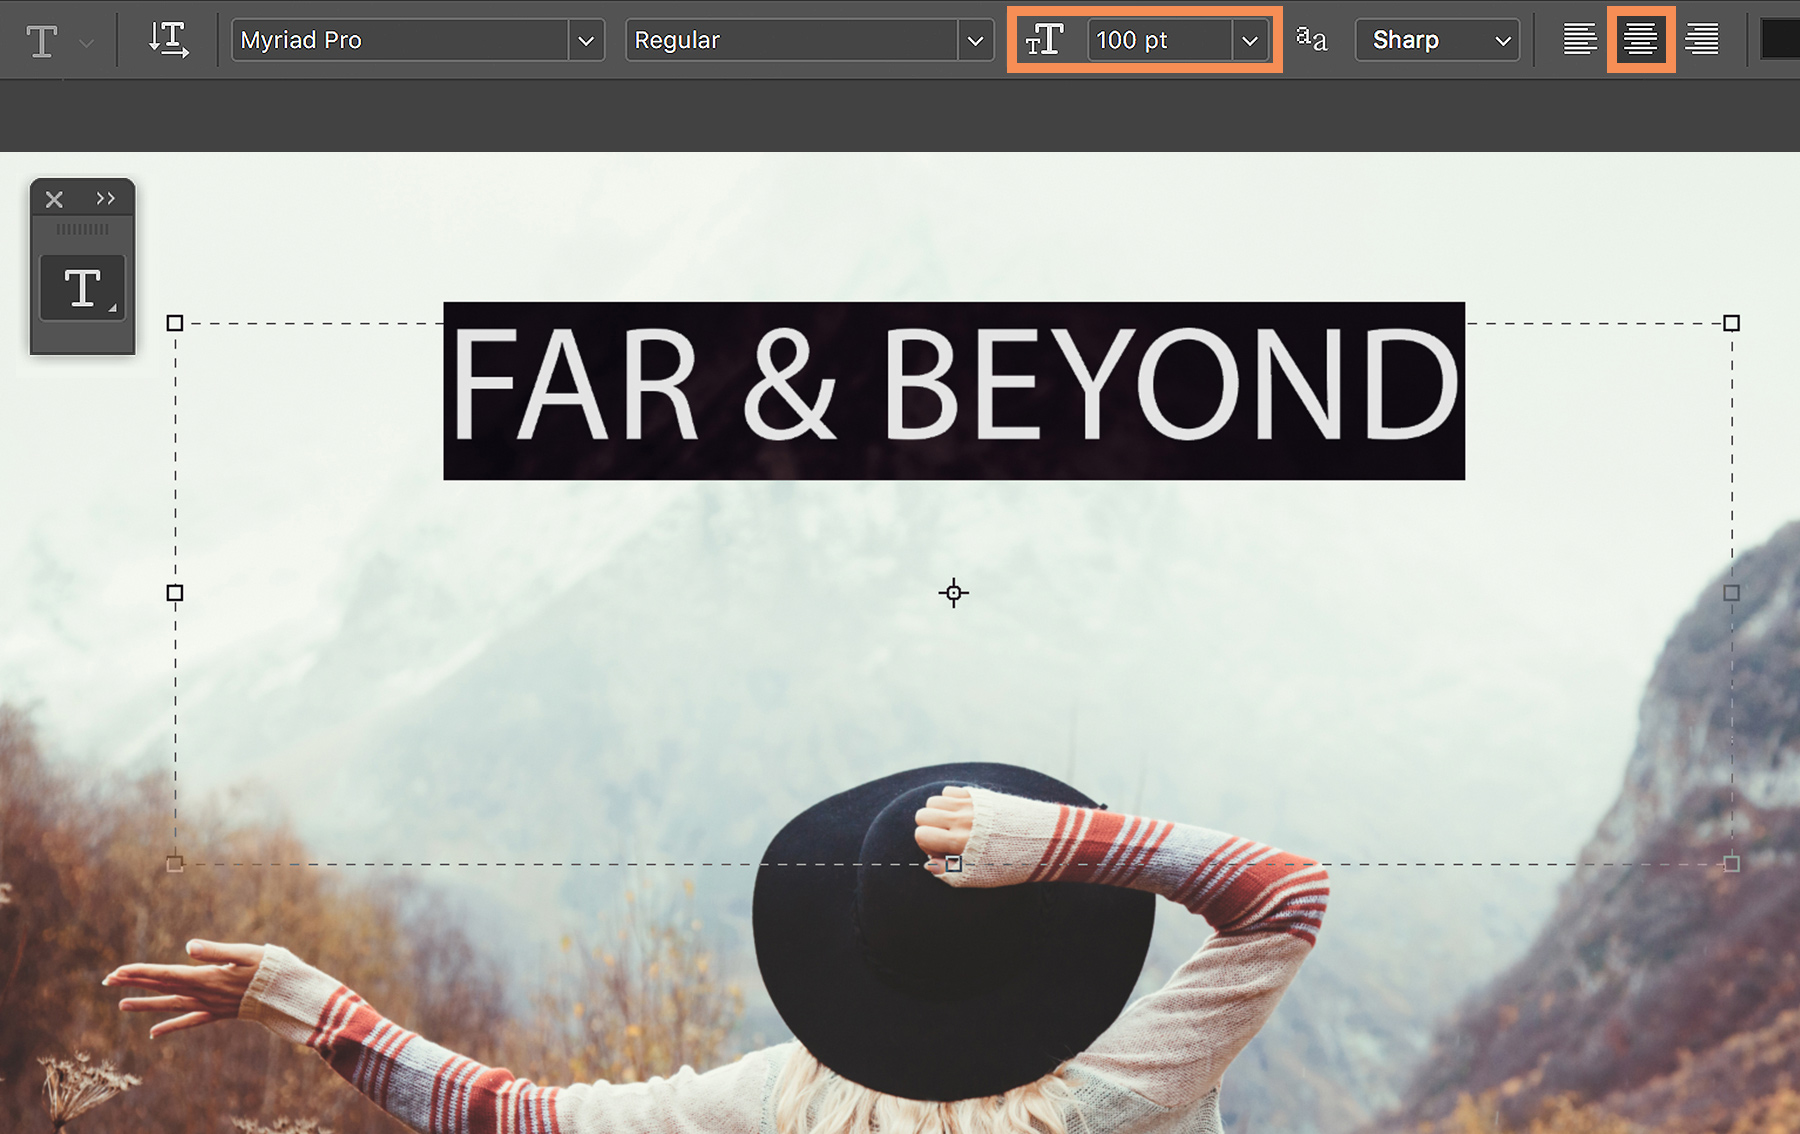Image resolution: width=1800 pixels, height=1134 pixels.
Task: Click the anti-aliasing 'aa' icon in the options bar
Action: [x=1312, y=40]
